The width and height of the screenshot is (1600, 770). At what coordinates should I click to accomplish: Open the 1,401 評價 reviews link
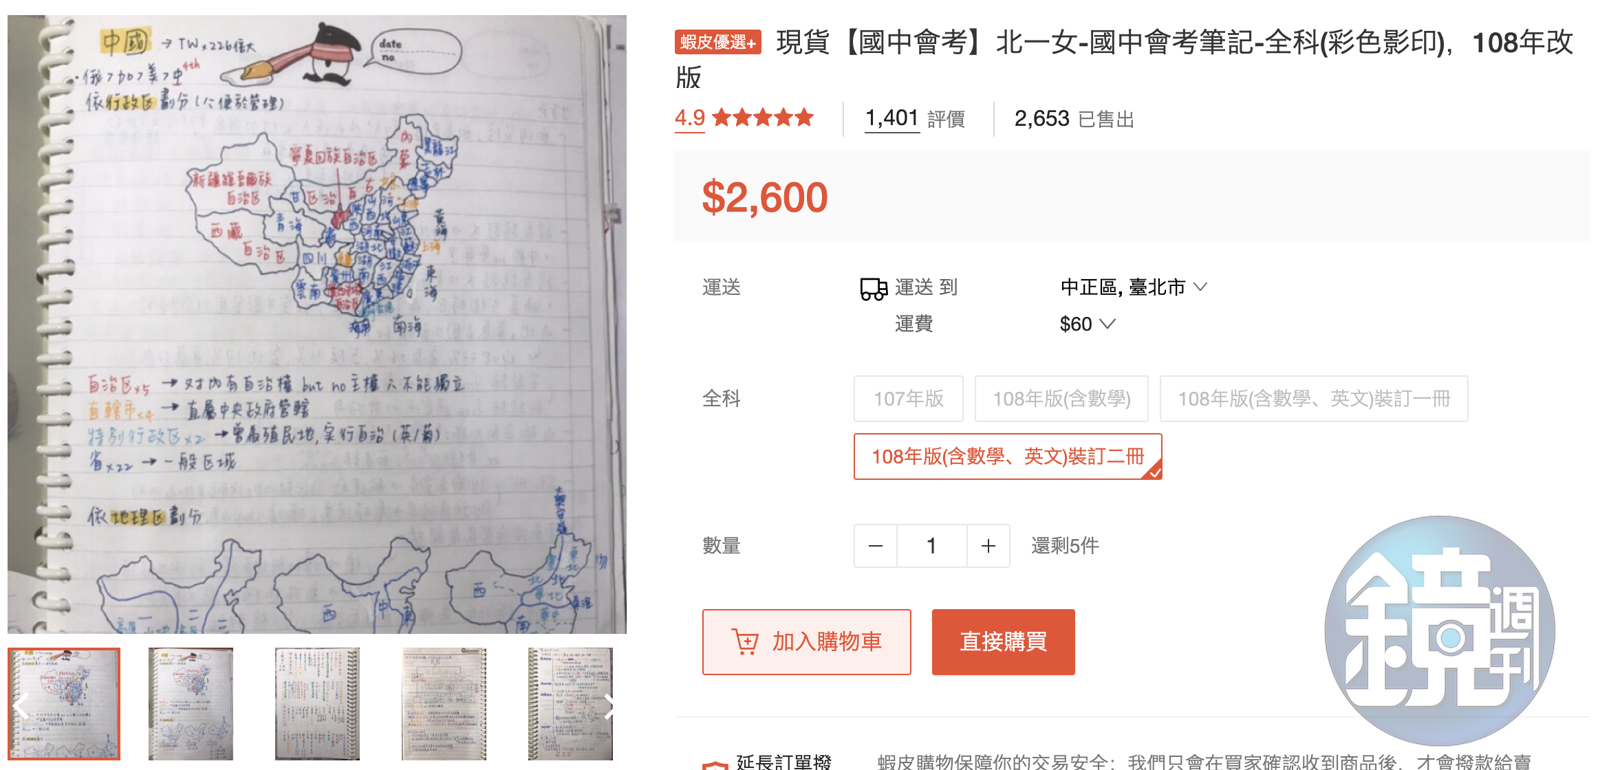[x=914, y=119]
